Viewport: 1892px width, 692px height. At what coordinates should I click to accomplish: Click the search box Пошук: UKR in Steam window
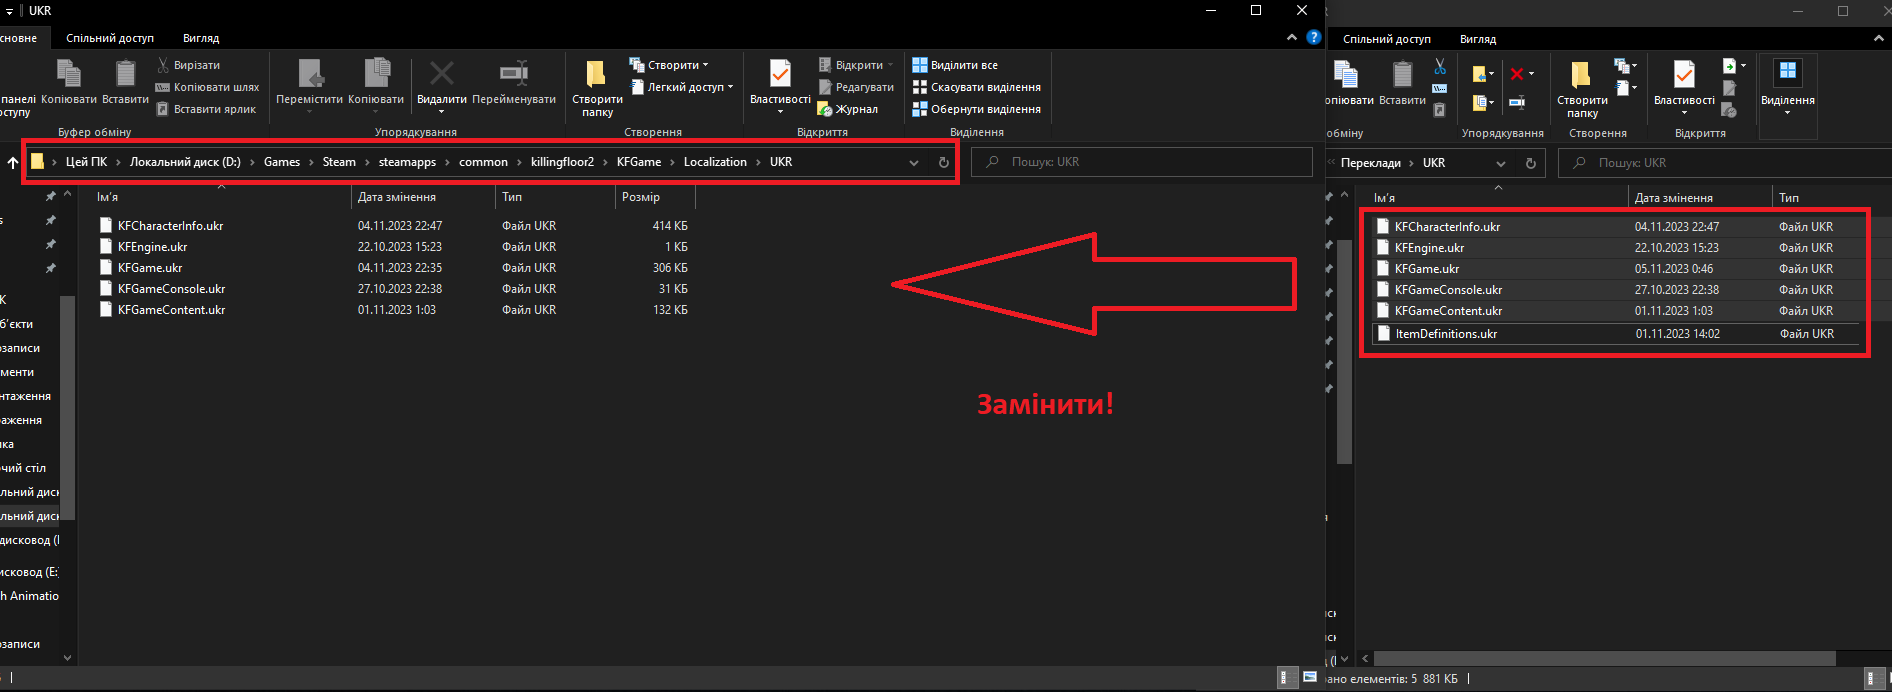(1142, 162)
